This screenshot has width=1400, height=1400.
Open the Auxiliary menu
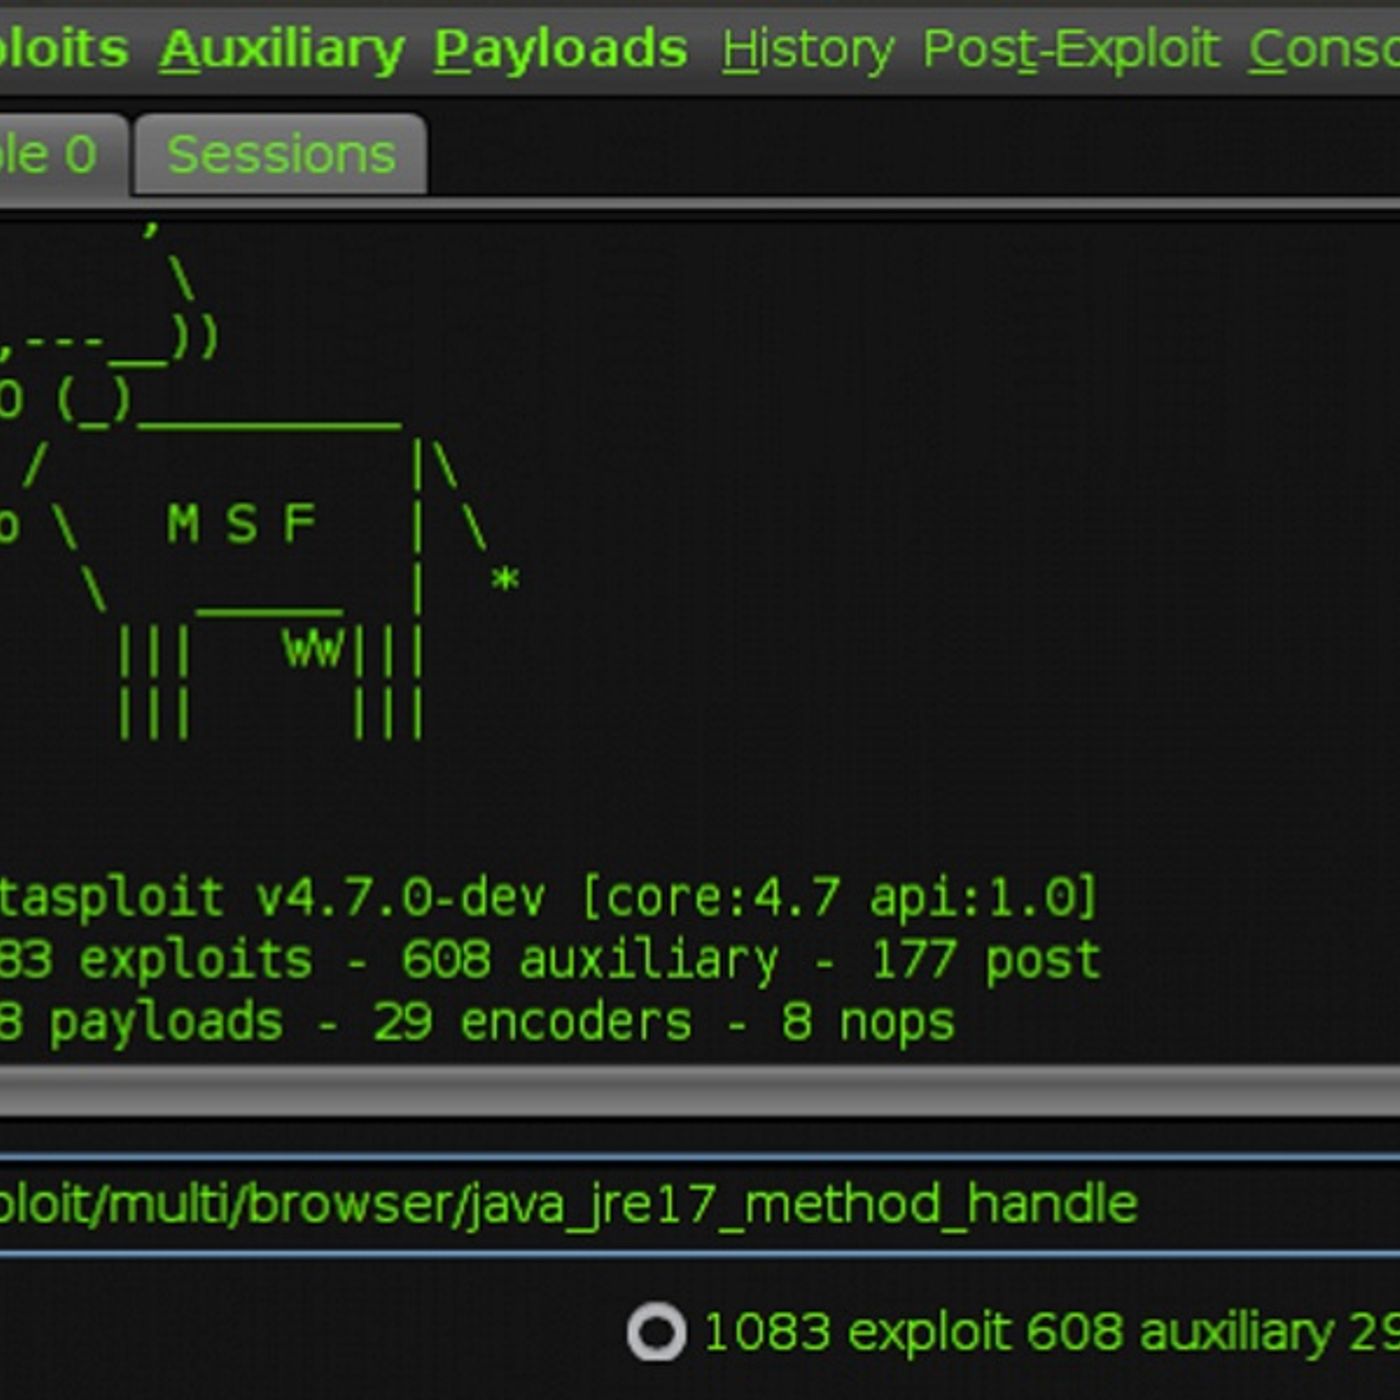[282, 50]
